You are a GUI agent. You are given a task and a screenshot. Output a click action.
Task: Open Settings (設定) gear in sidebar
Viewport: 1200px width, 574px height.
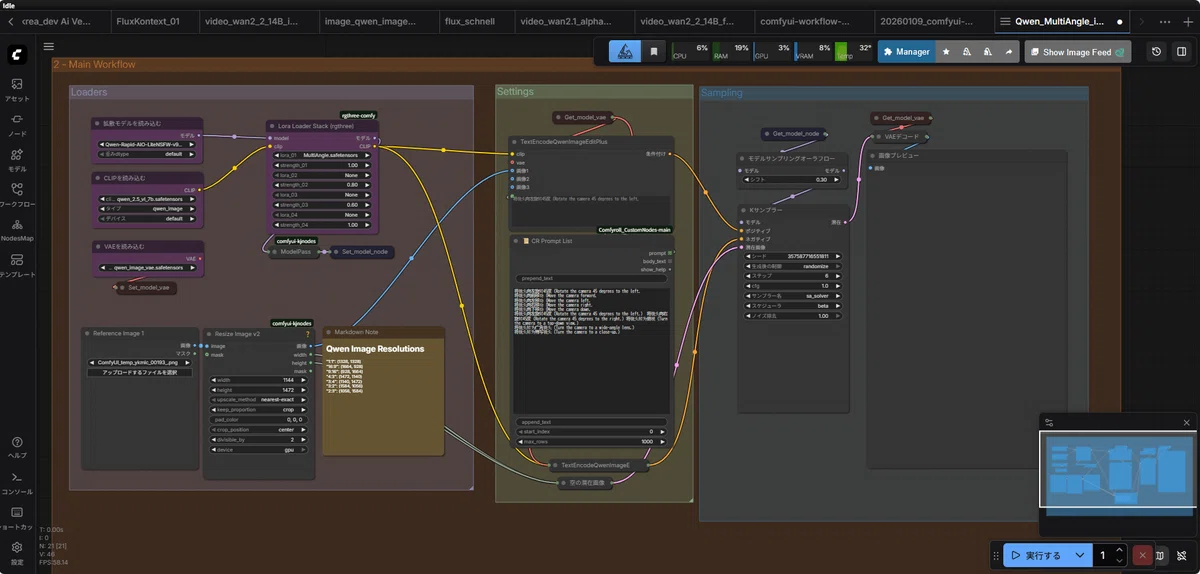pos(16,552)
